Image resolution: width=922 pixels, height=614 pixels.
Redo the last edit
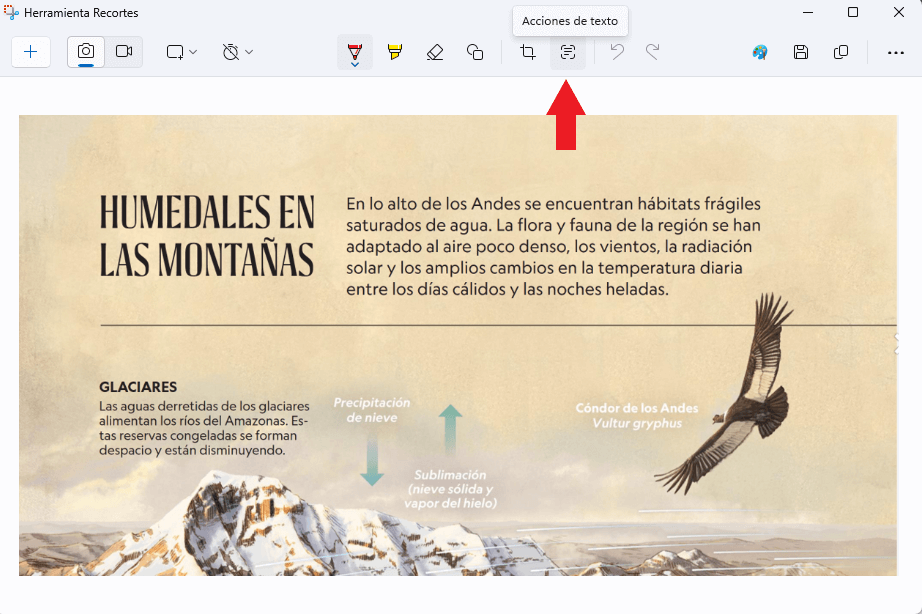[652, 52]
